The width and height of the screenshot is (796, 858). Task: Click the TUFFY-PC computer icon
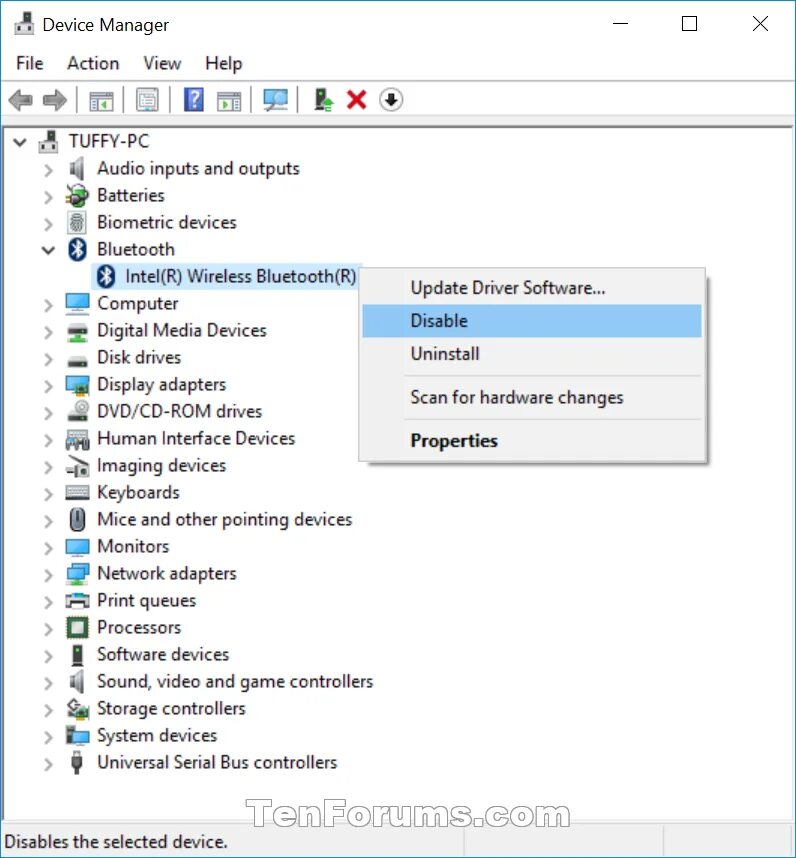click(49, 142)
